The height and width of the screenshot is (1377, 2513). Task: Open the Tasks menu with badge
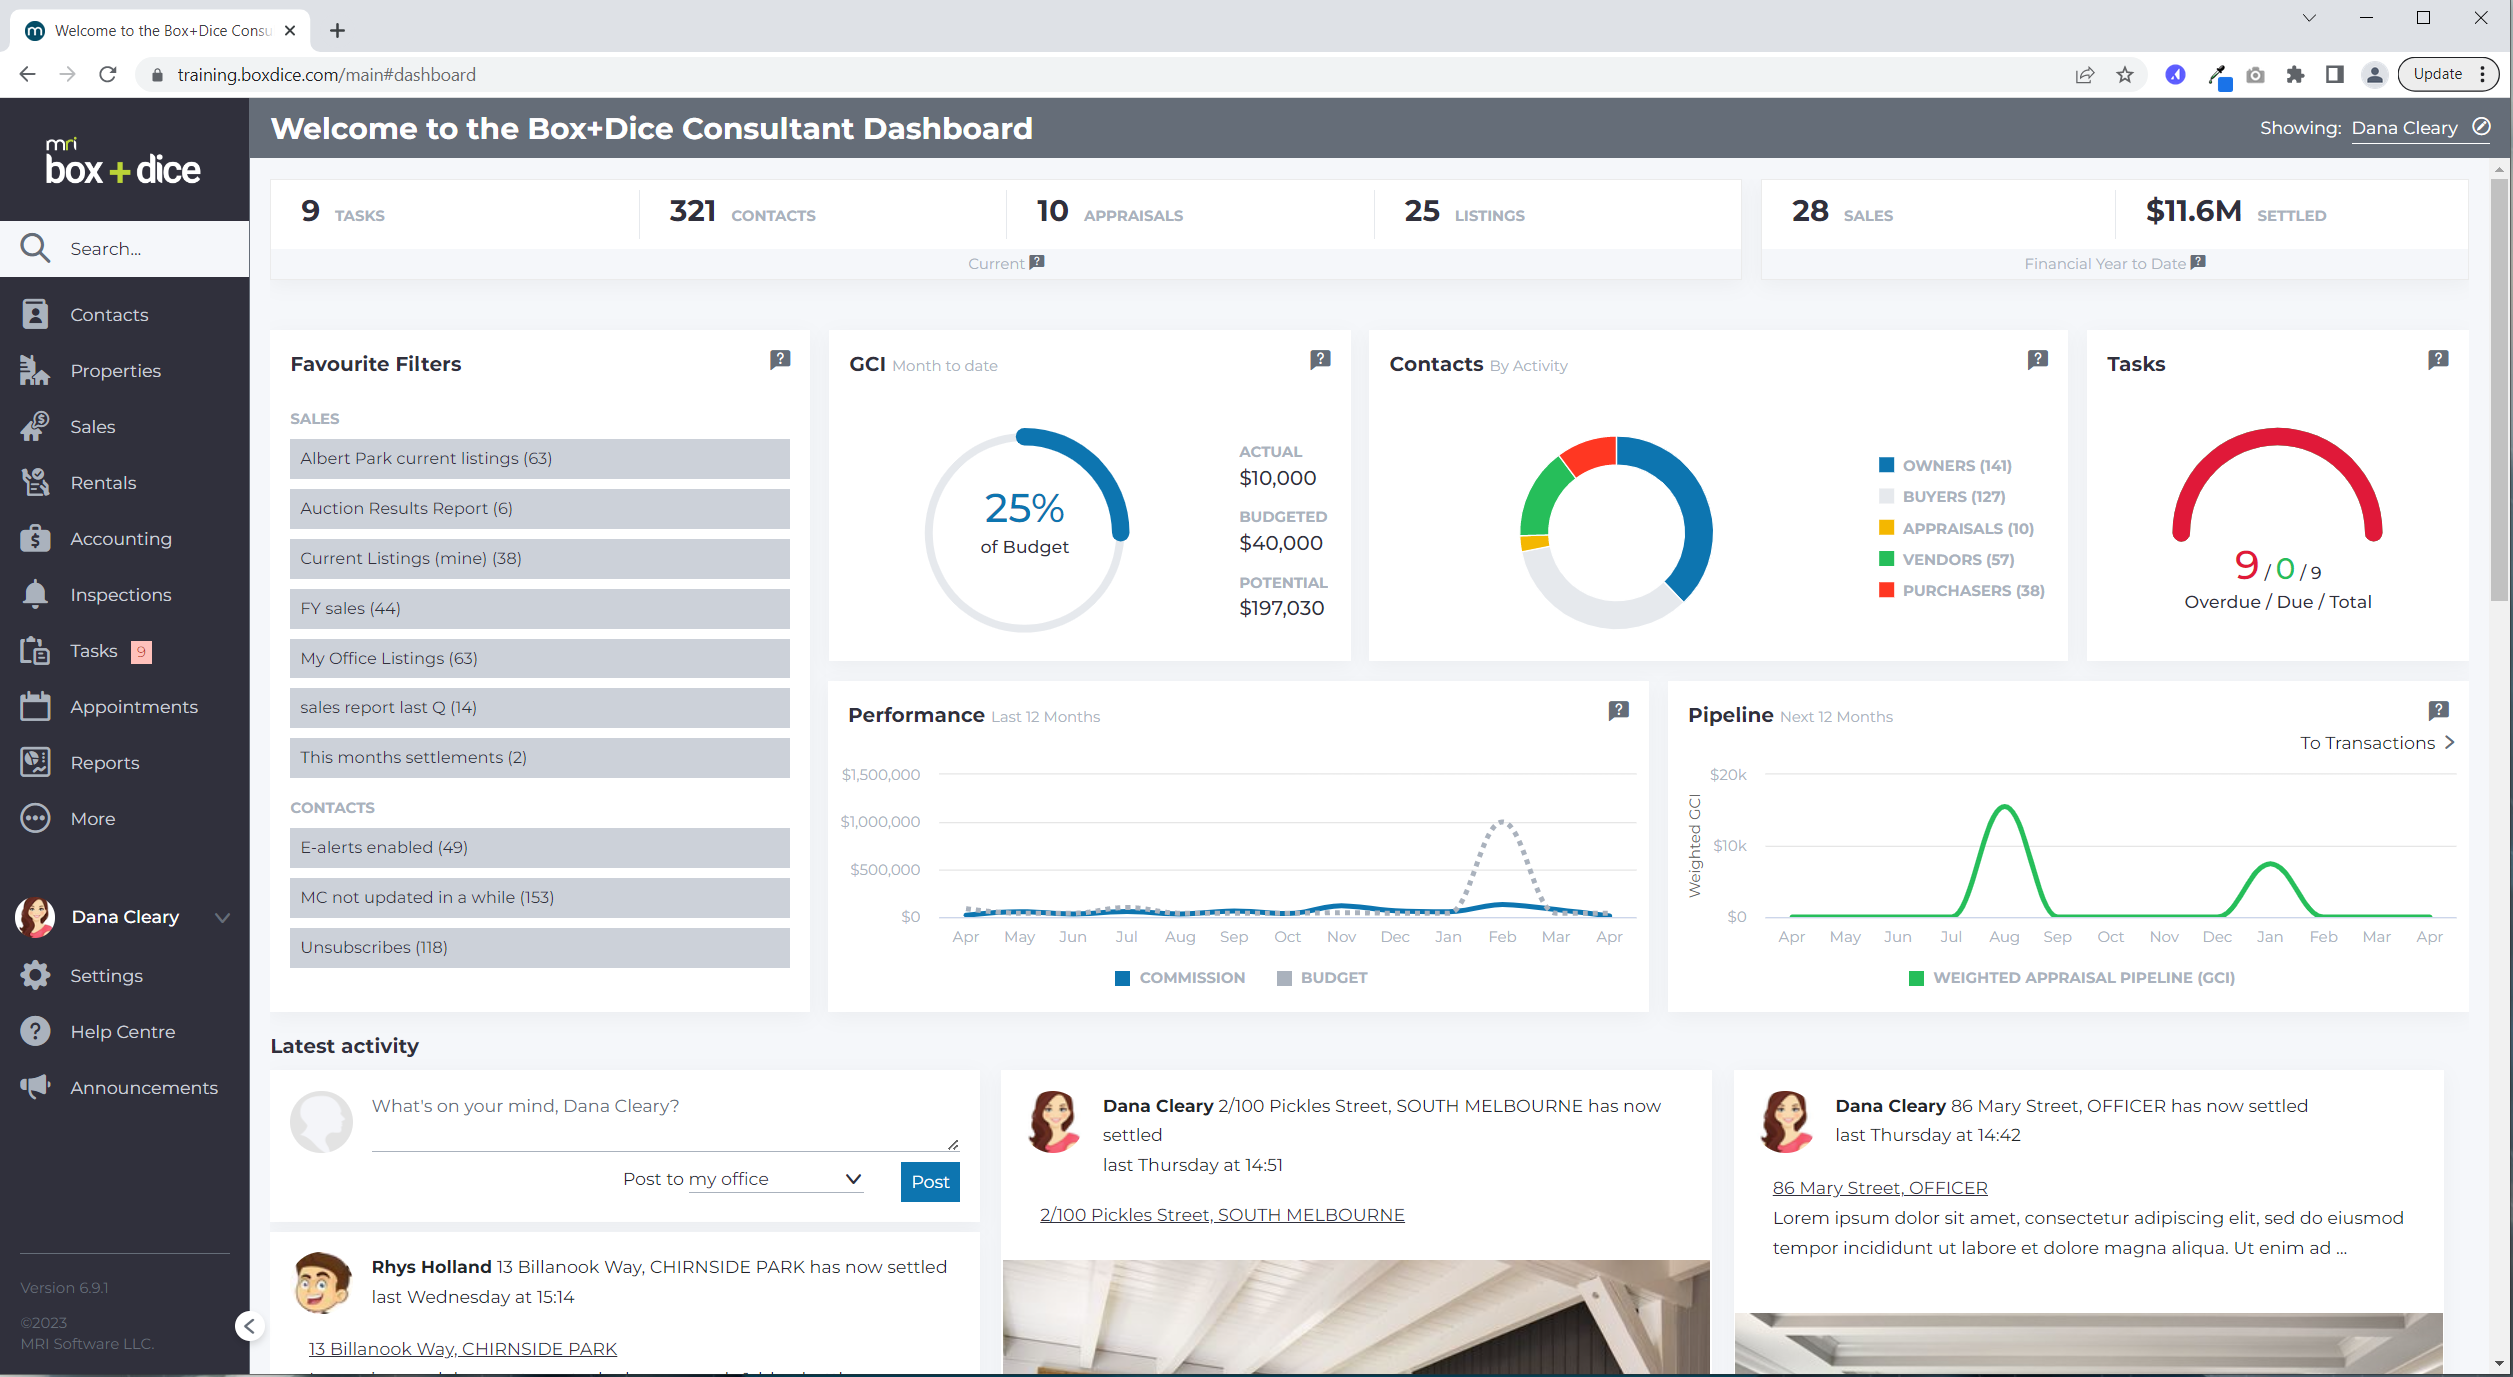[x=94, y=650]
